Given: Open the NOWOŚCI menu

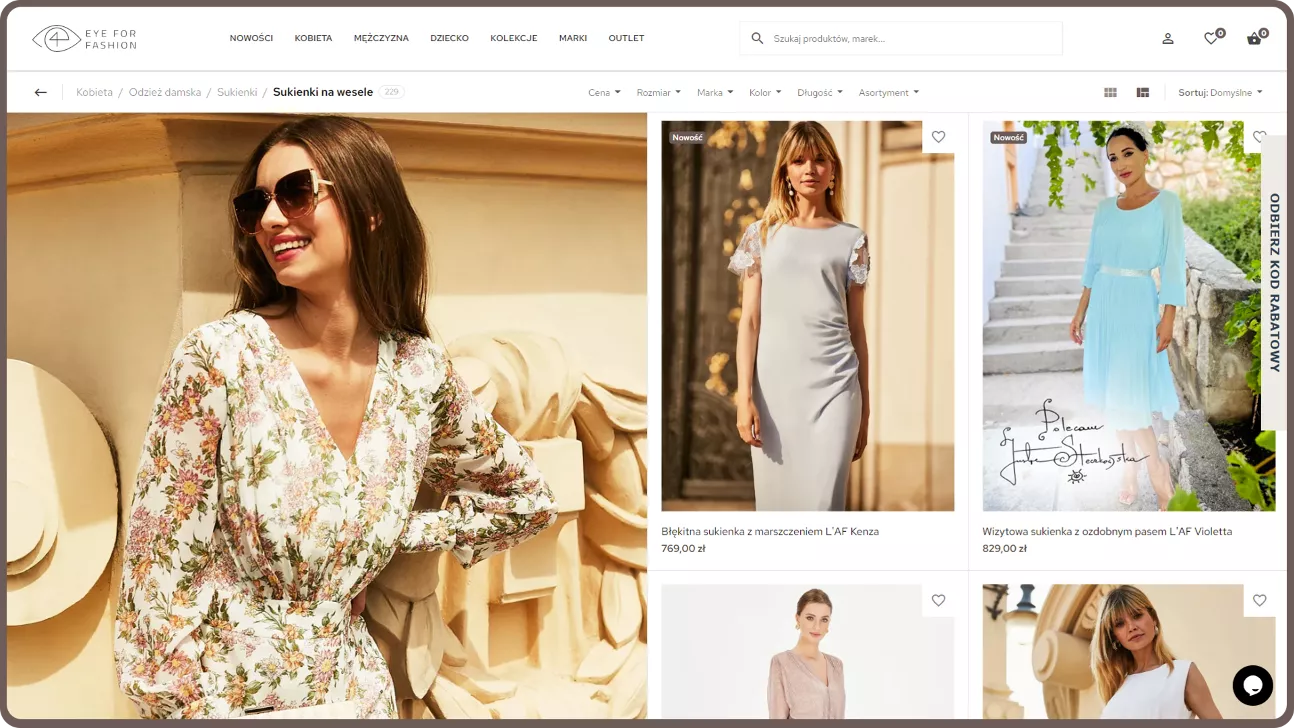Looking at the screenshot, I should 251,38.
